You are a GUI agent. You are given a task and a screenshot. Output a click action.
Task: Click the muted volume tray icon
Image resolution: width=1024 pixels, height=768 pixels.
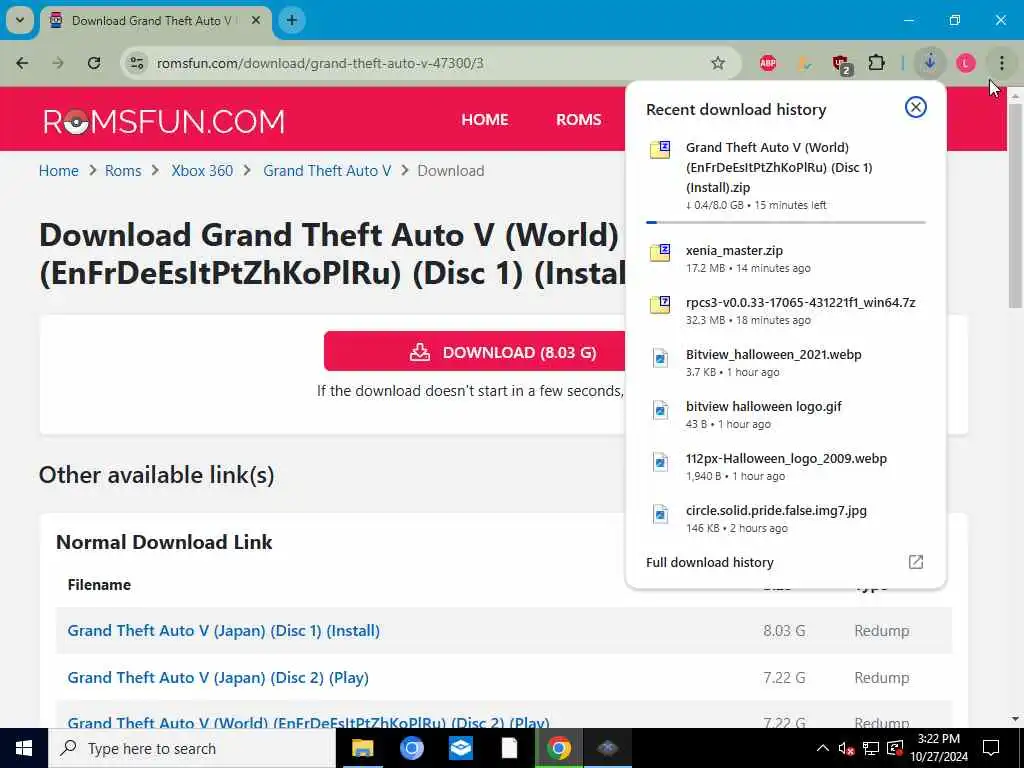point(846,748)
